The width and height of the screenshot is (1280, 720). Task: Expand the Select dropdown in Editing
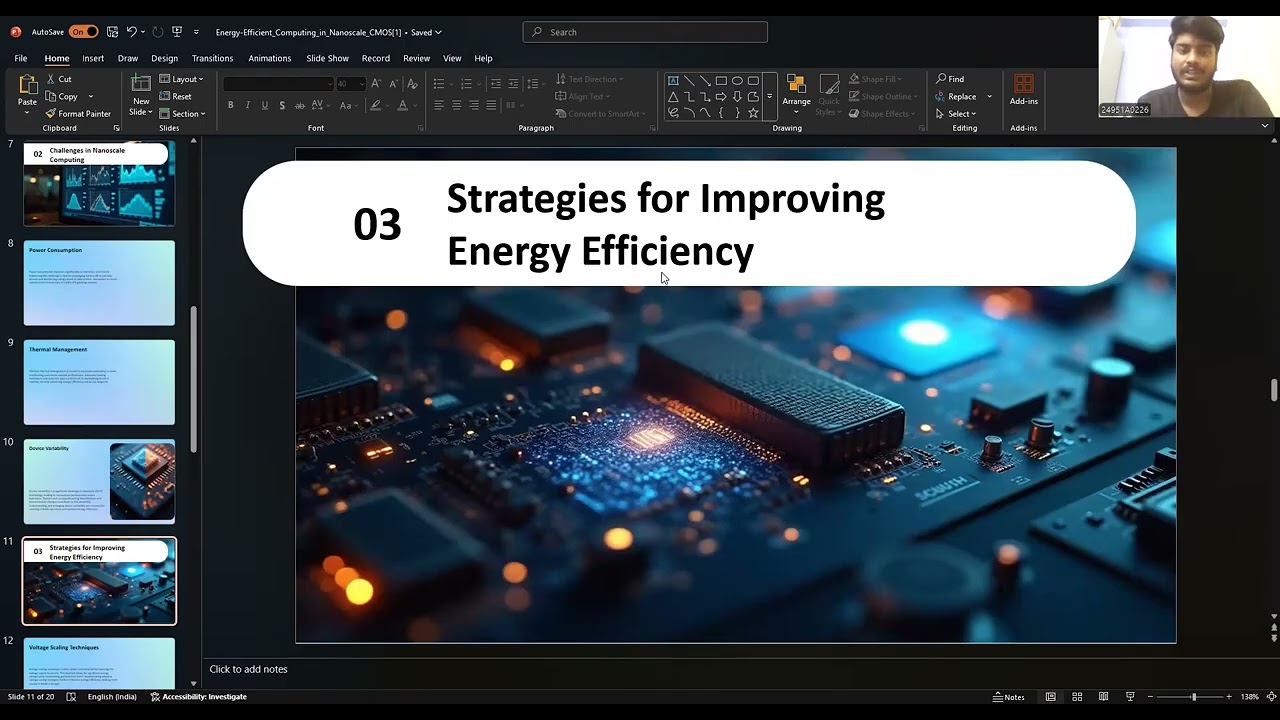(956, 114)
